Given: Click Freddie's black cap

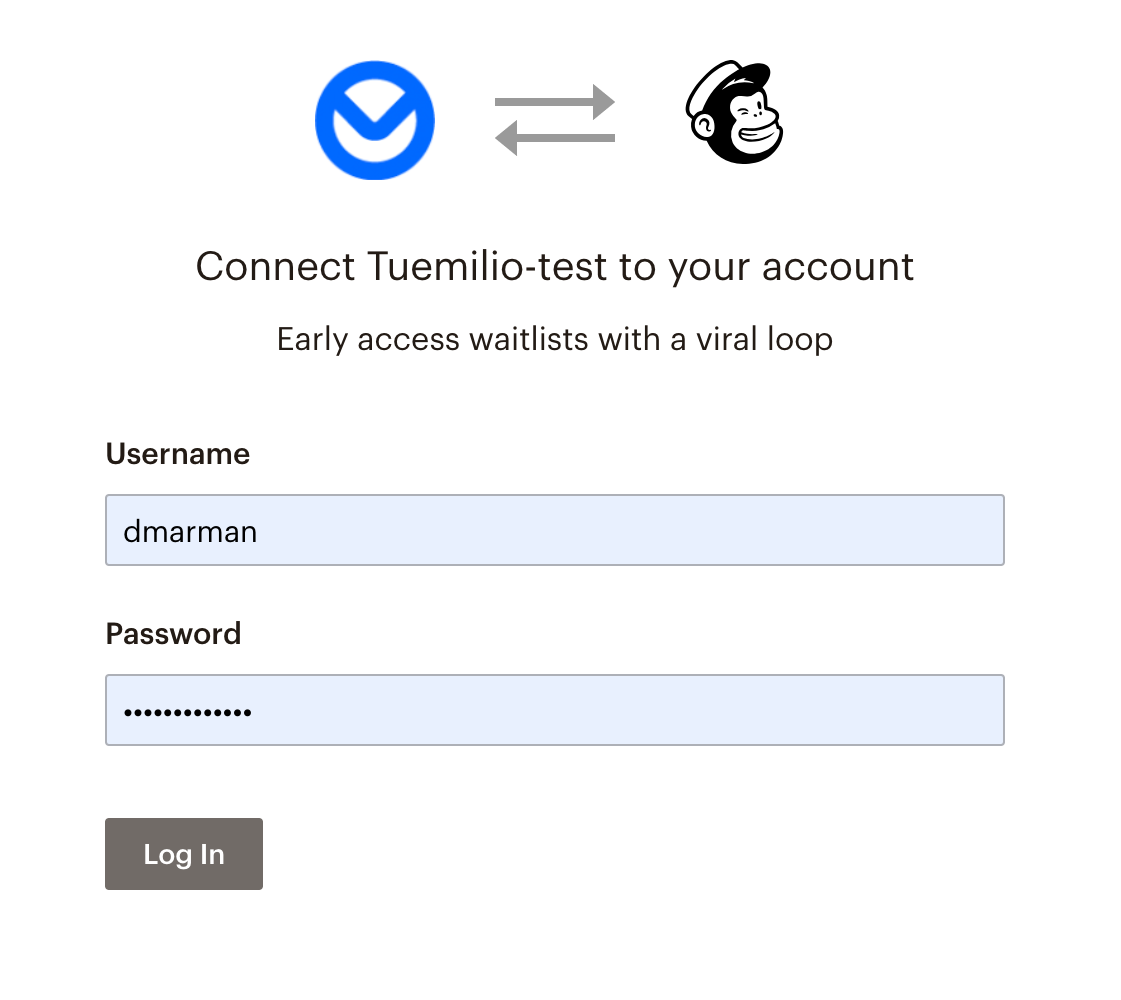Looking at the screenshot, I should coord(735,80).
